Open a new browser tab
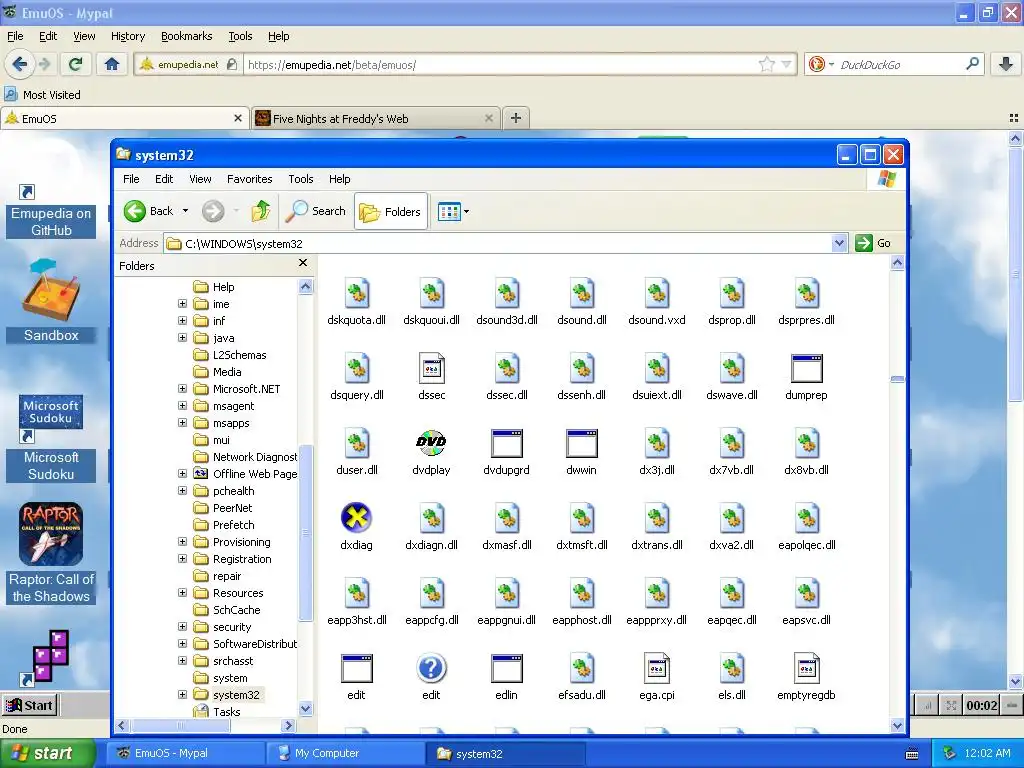This screenshot has height=768, width=1024. [x=515, y=118]
